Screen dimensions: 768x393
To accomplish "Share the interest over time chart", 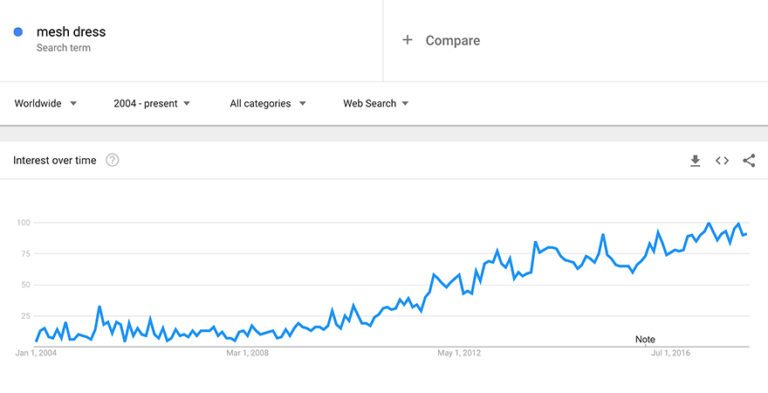I will 749,161.
